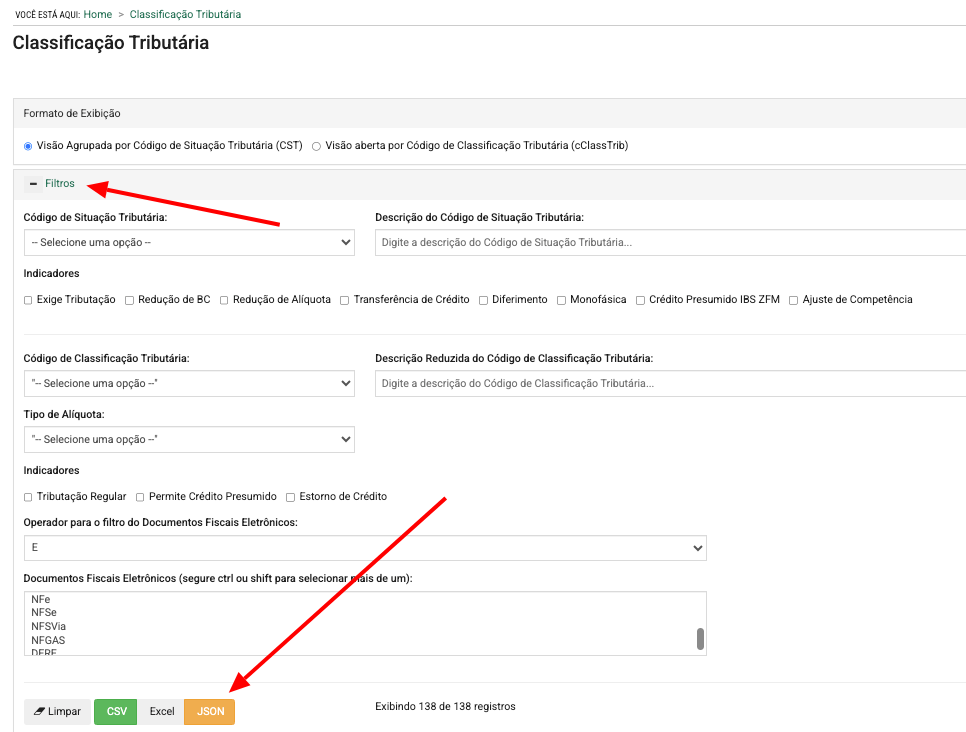Export the results as CSV
The height and width of the screenshot is (732, 966).
tap(117, 712)
